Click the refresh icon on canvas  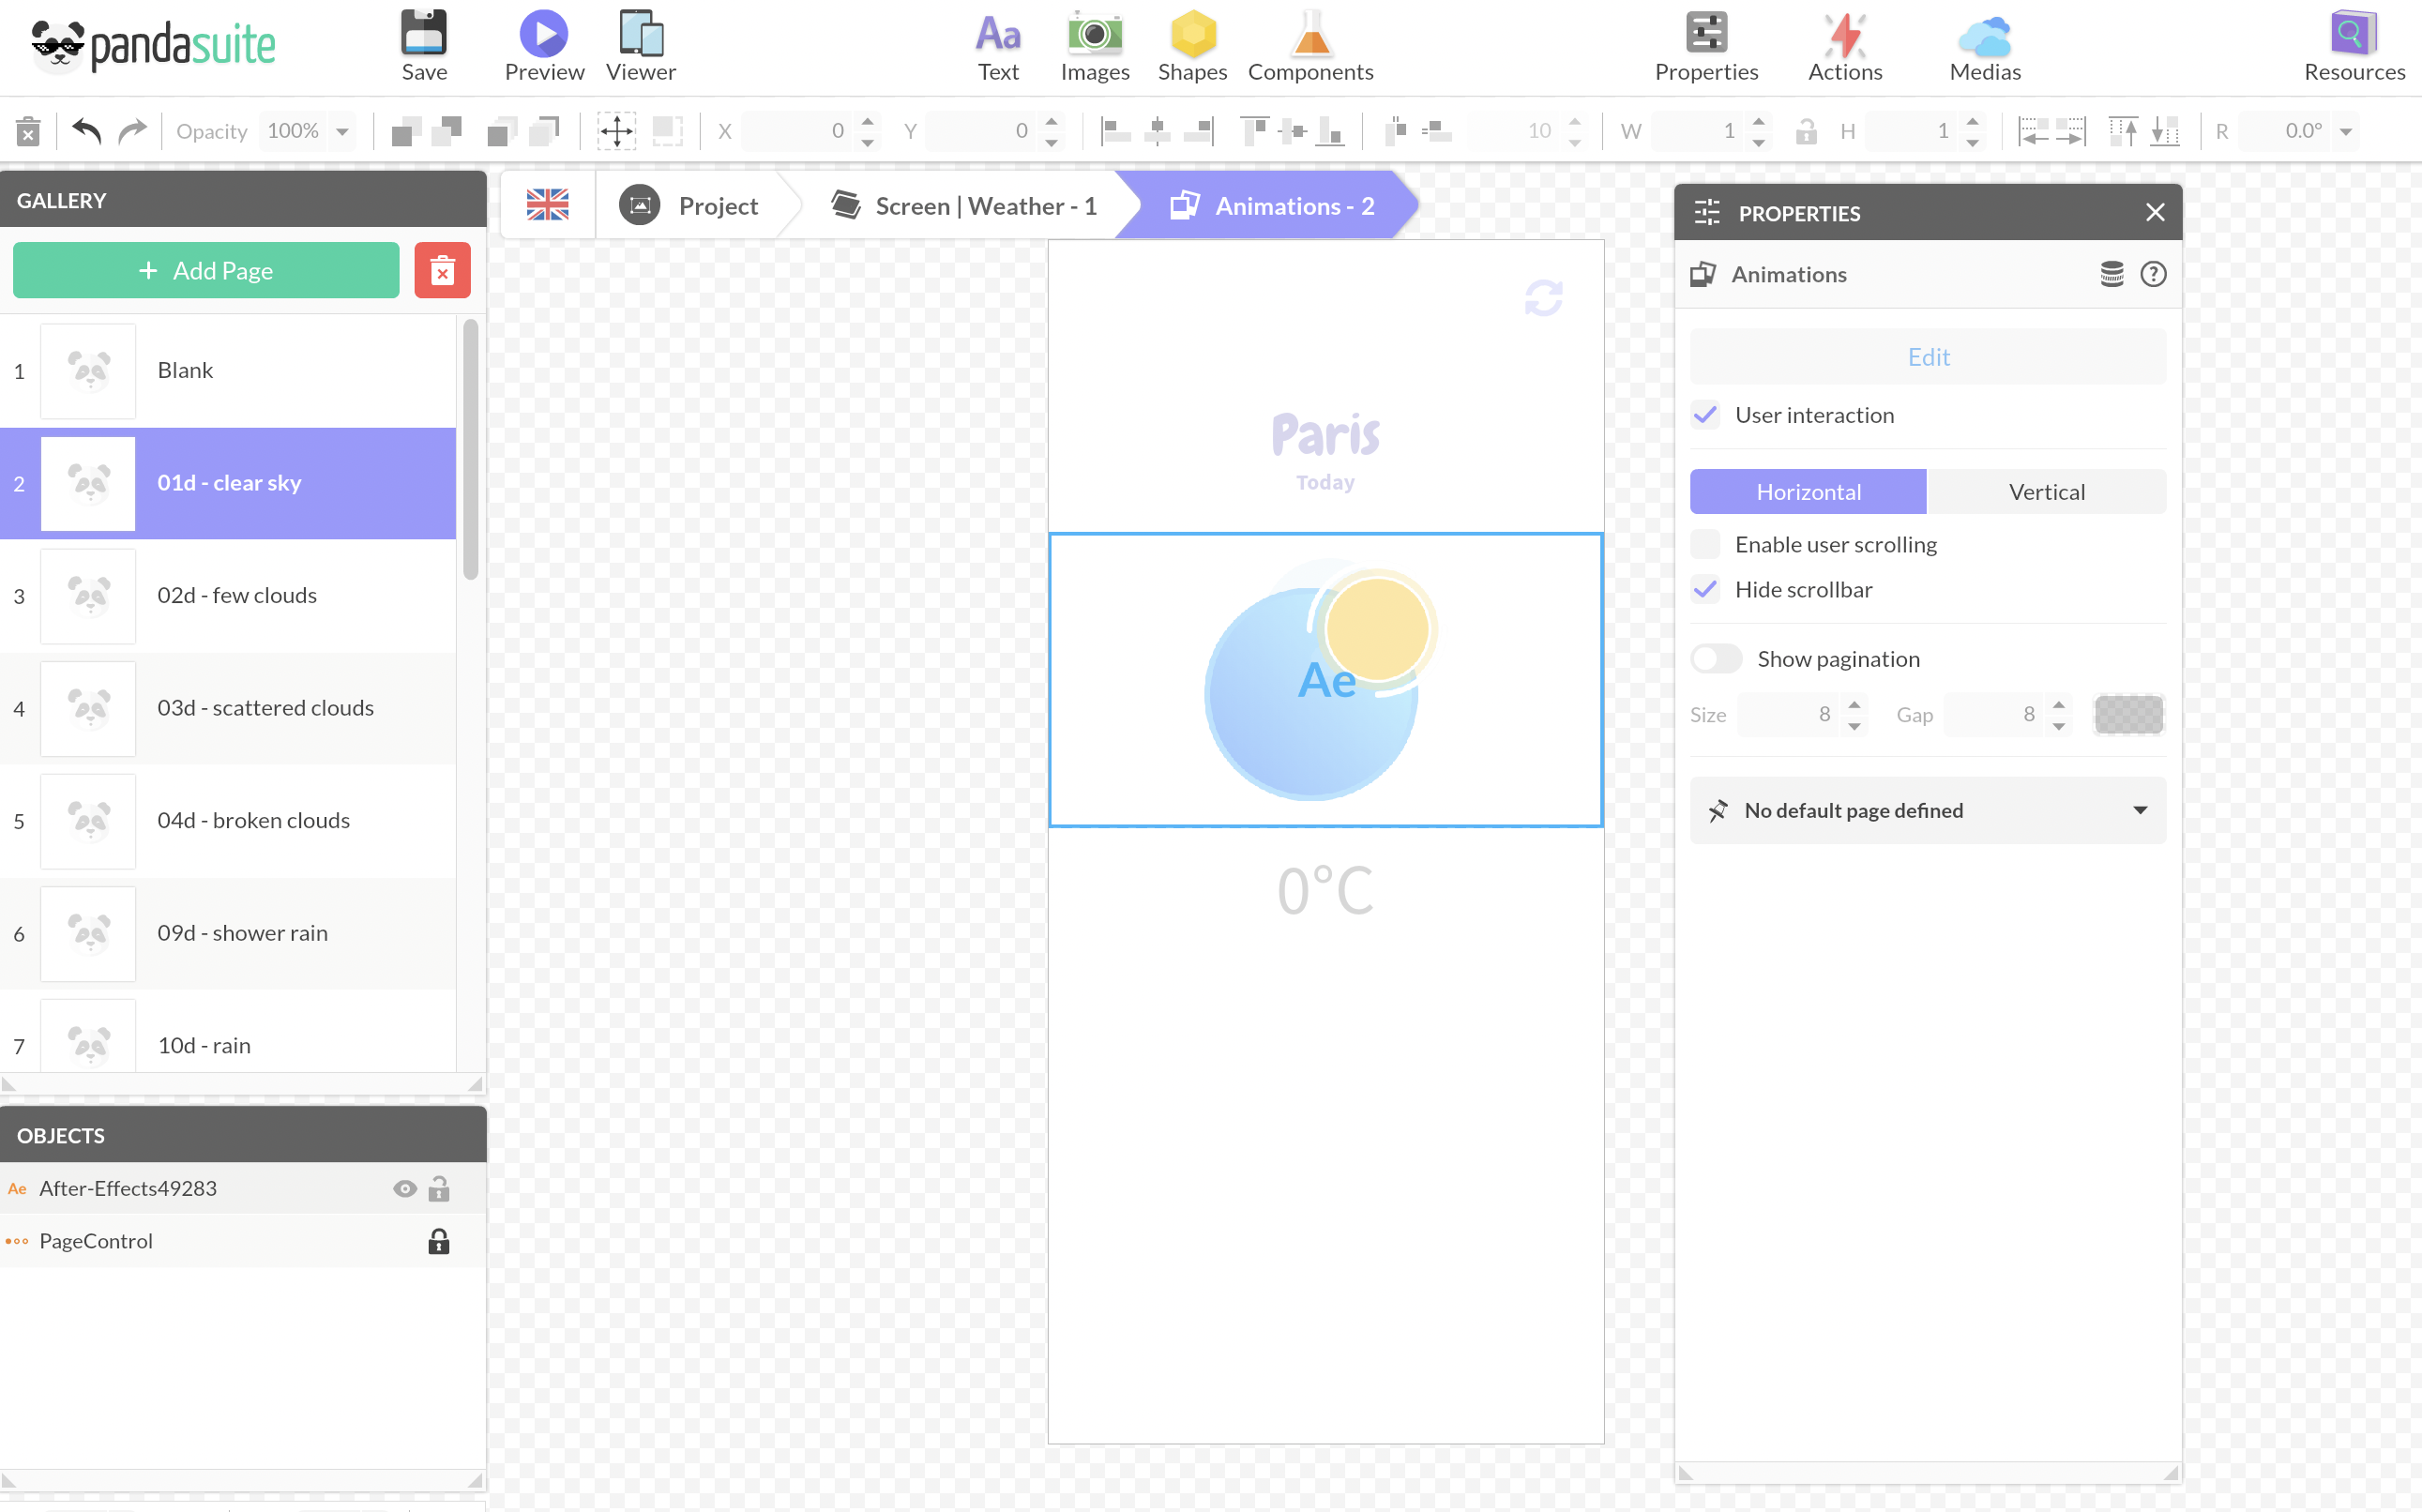pos(1543,298)
